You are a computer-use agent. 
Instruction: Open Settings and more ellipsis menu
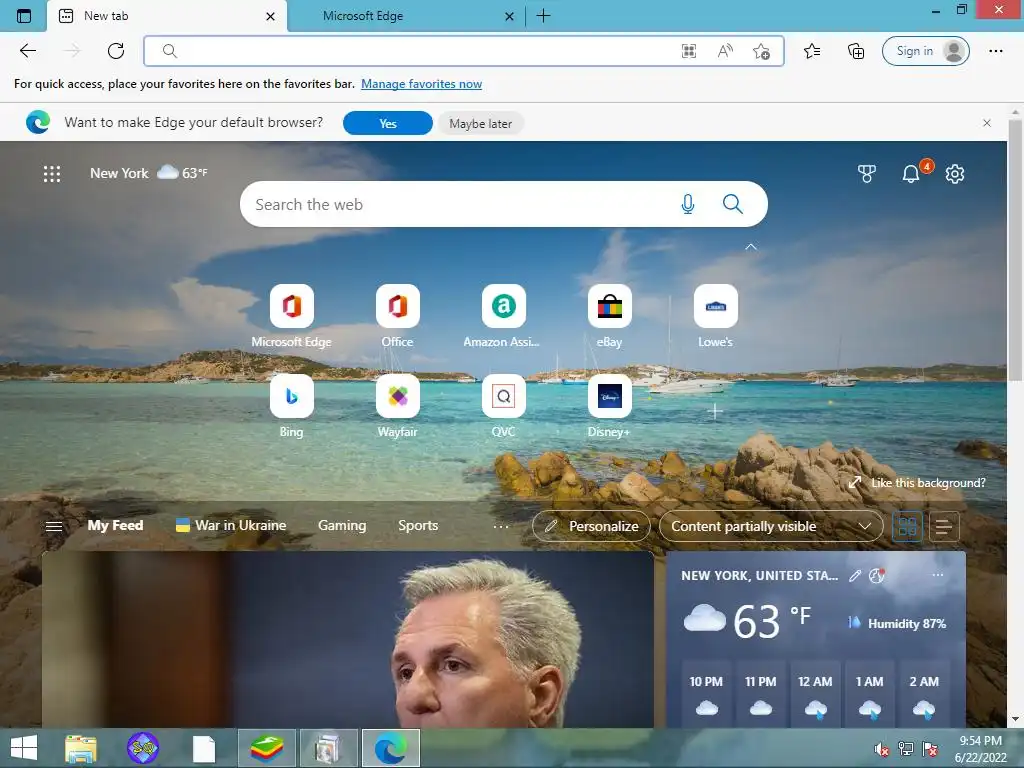995,51
